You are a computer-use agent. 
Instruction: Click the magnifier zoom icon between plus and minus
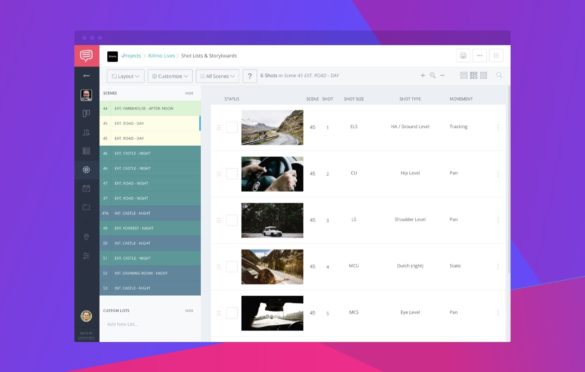point(432,75)
